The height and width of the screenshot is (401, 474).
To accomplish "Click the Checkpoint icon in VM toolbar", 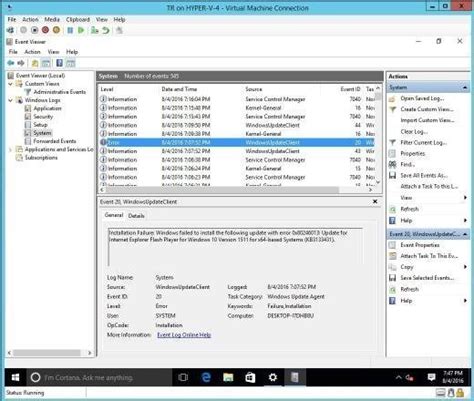I will (x=95, y=30).
